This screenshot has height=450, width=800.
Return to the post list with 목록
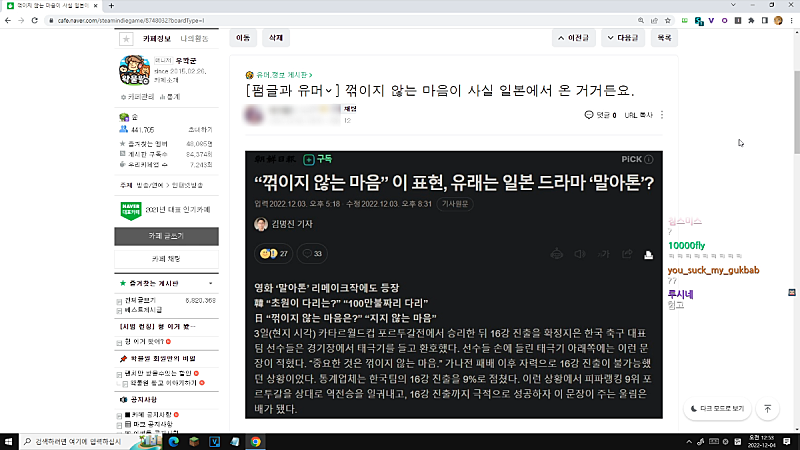664,38
